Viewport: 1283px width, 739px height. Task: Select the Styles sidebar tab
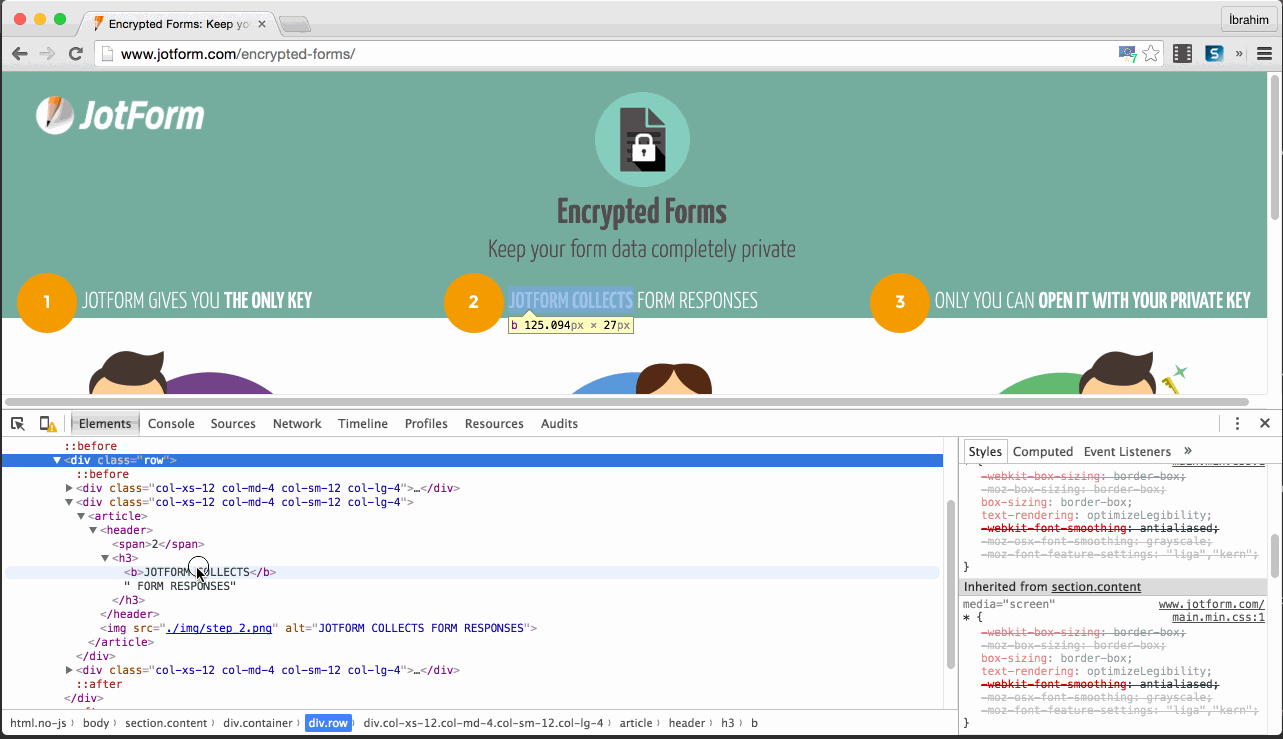click(985, 452)
